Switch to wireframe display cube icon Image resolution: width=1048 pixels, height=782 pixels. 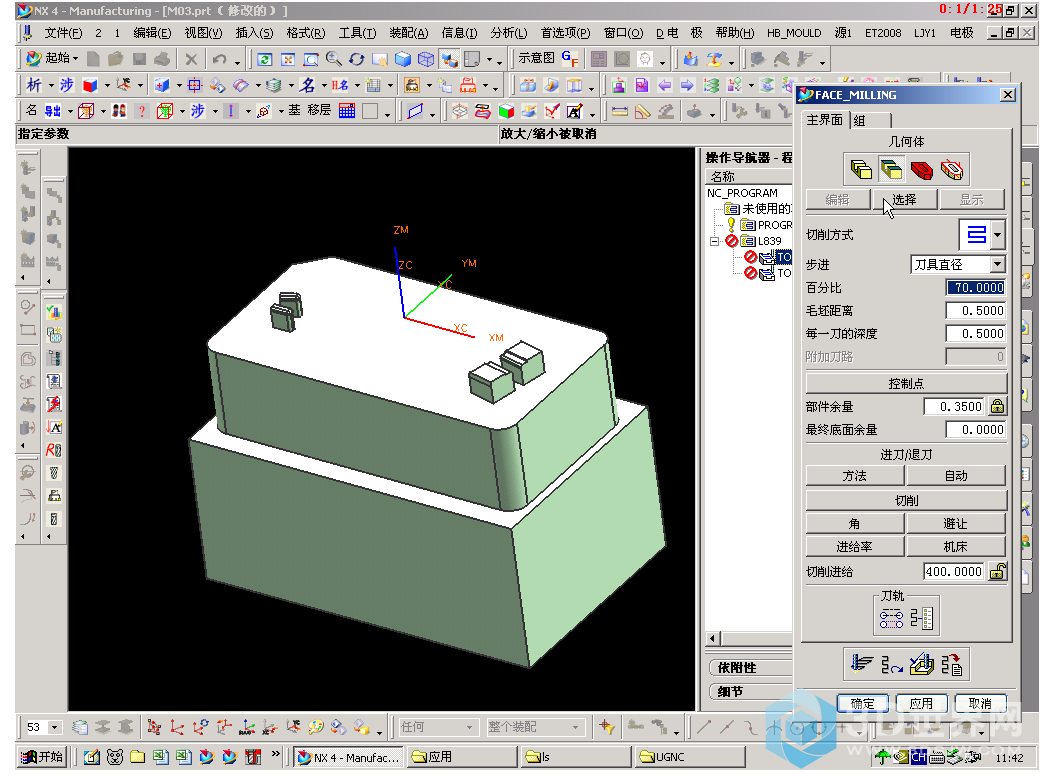(x=426, y=59)
